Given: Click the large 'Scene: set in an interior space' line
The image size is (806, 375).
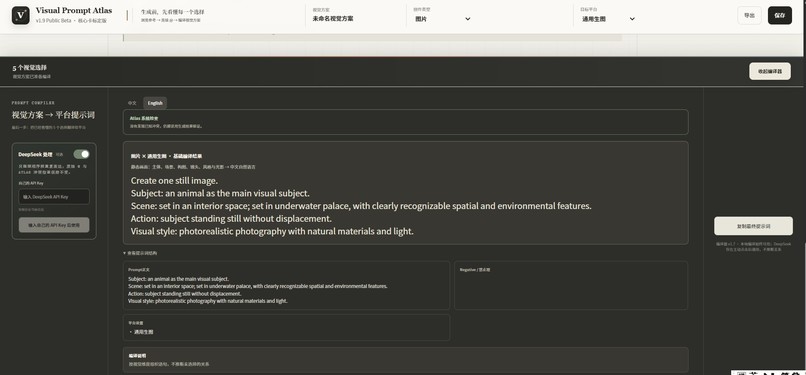Looking at the screenshot, I should click(x=361, y=206).
